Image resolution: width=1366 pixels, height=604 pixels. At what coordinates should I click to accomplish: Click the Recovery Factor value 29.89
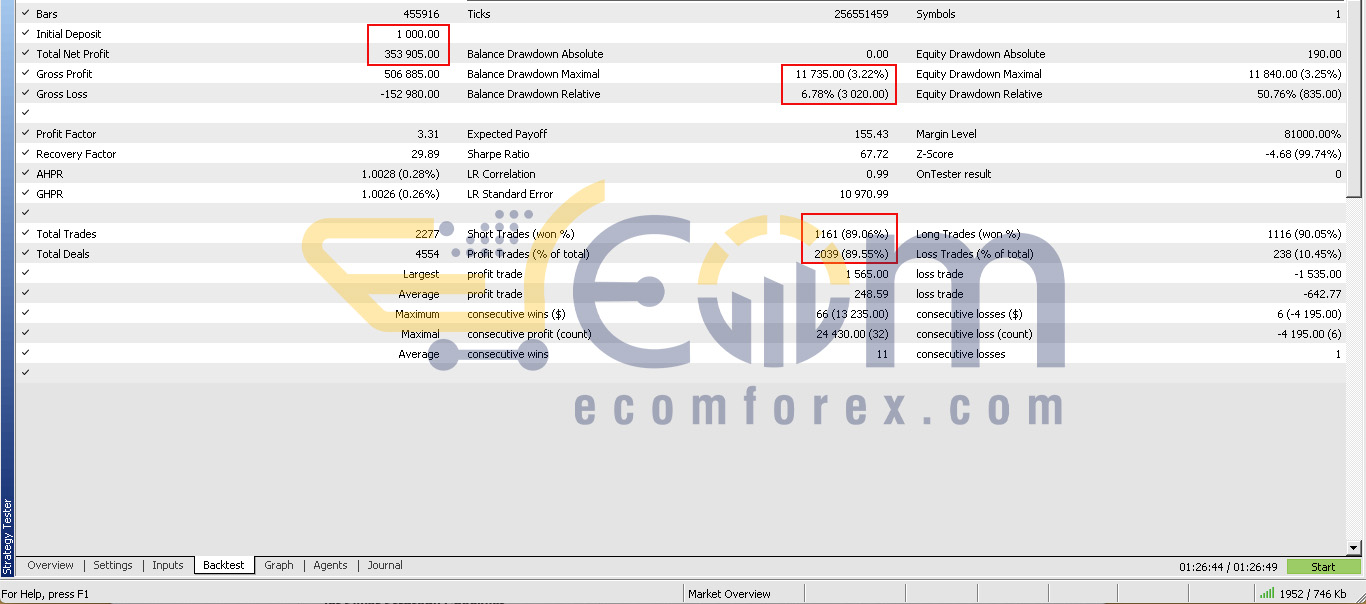point(426,154)
